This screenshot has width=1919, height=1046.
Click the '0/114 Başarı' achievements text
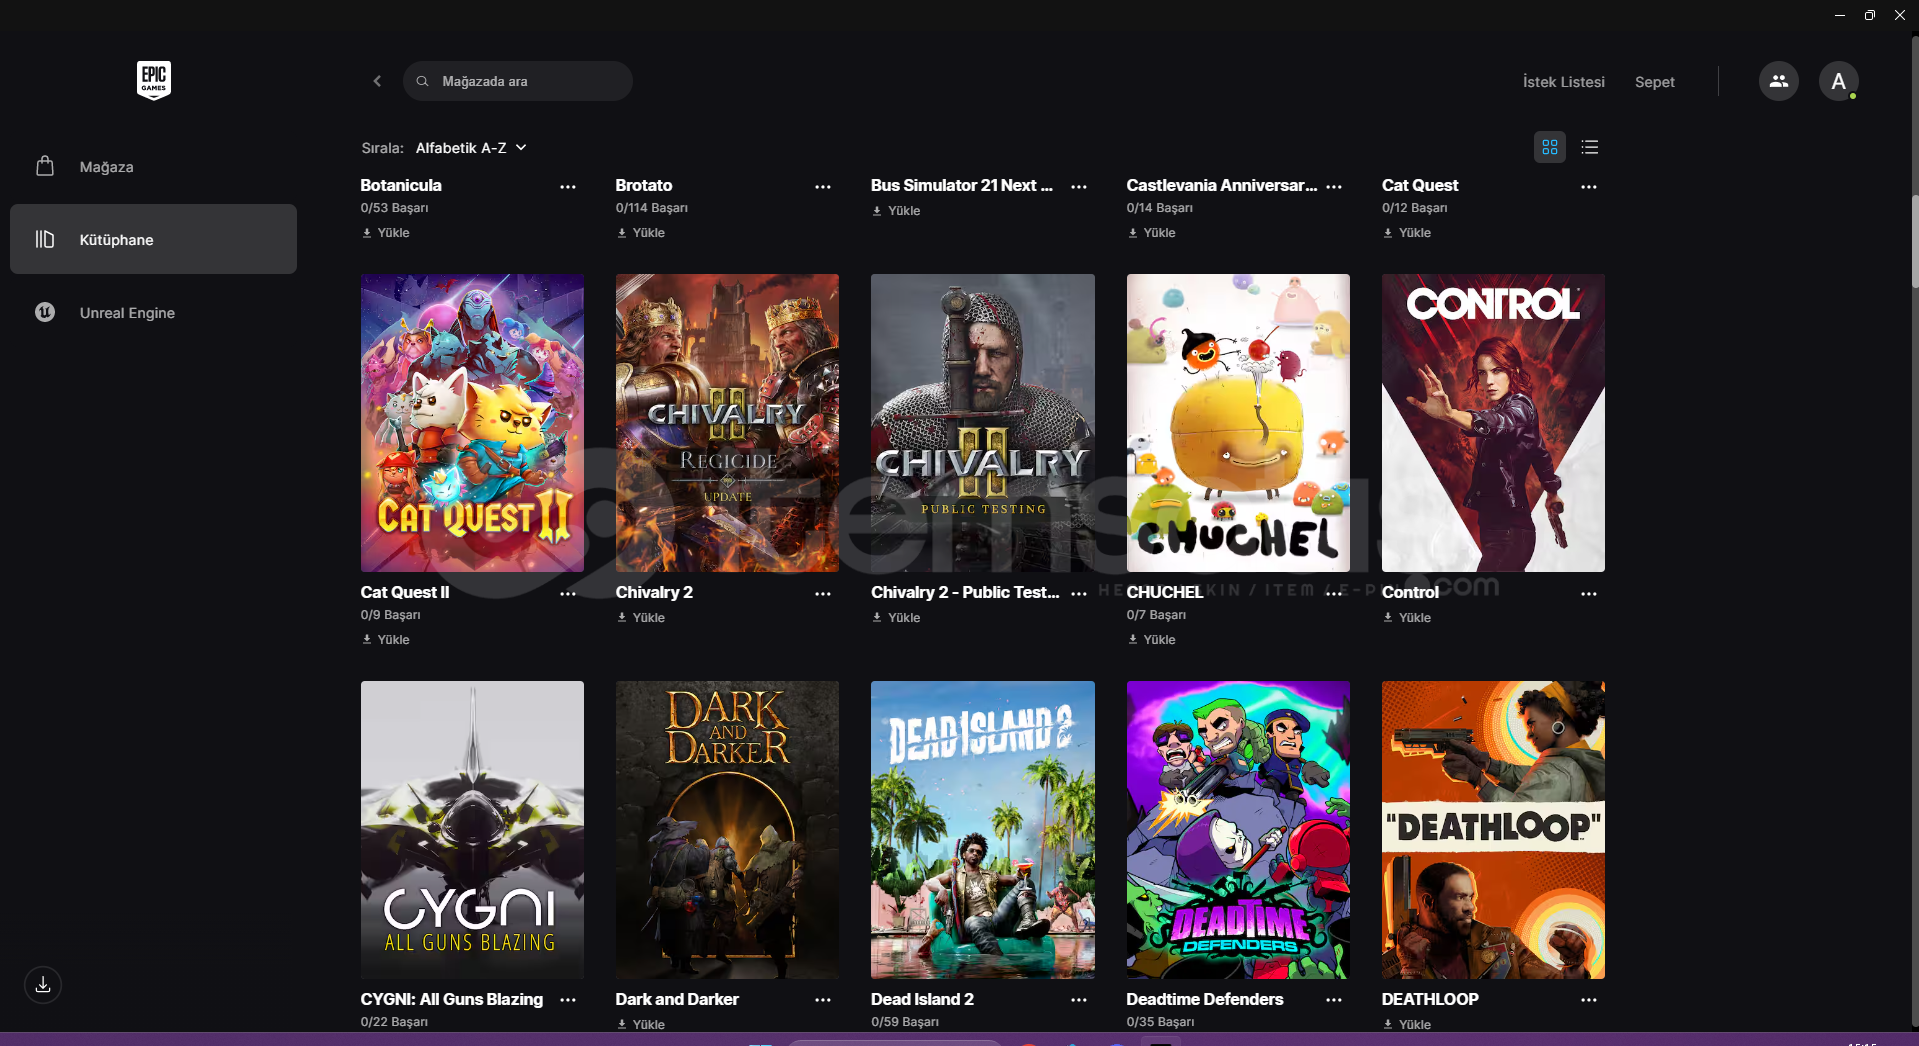tap(652, 208)
